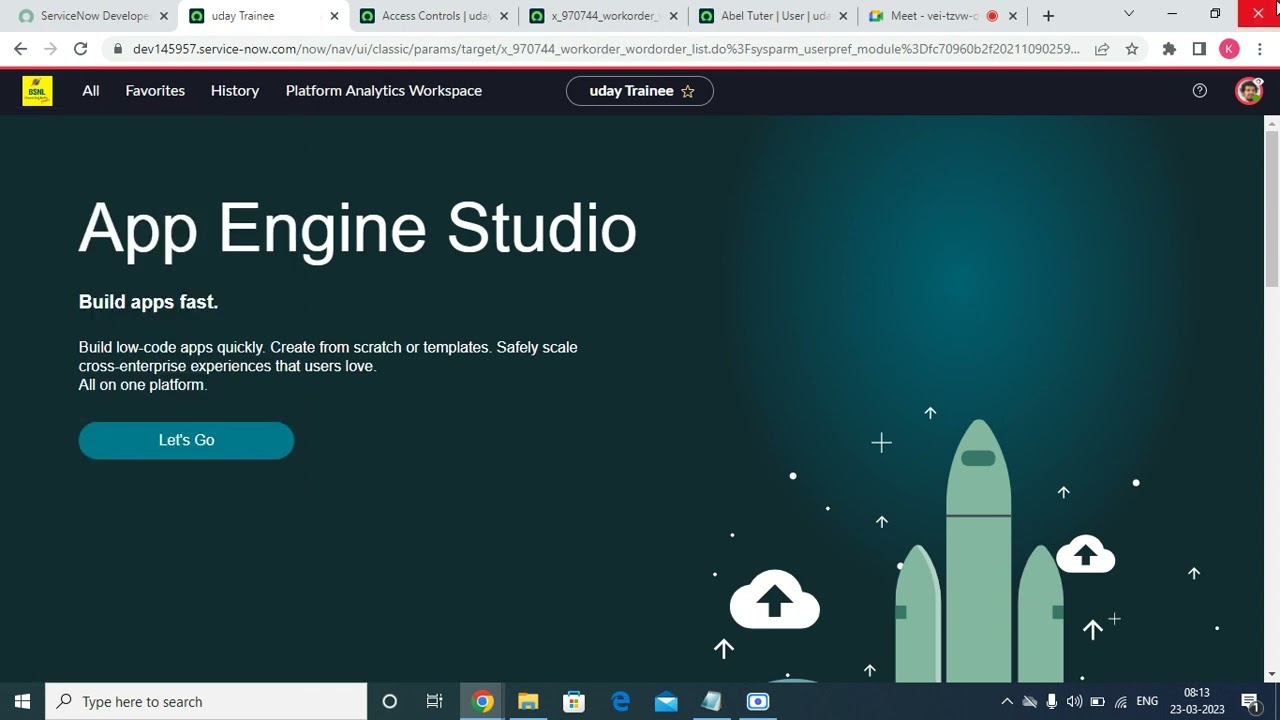Open the All applications menu
Viewport: 1280px width, 720px height.
click(91, 91)
